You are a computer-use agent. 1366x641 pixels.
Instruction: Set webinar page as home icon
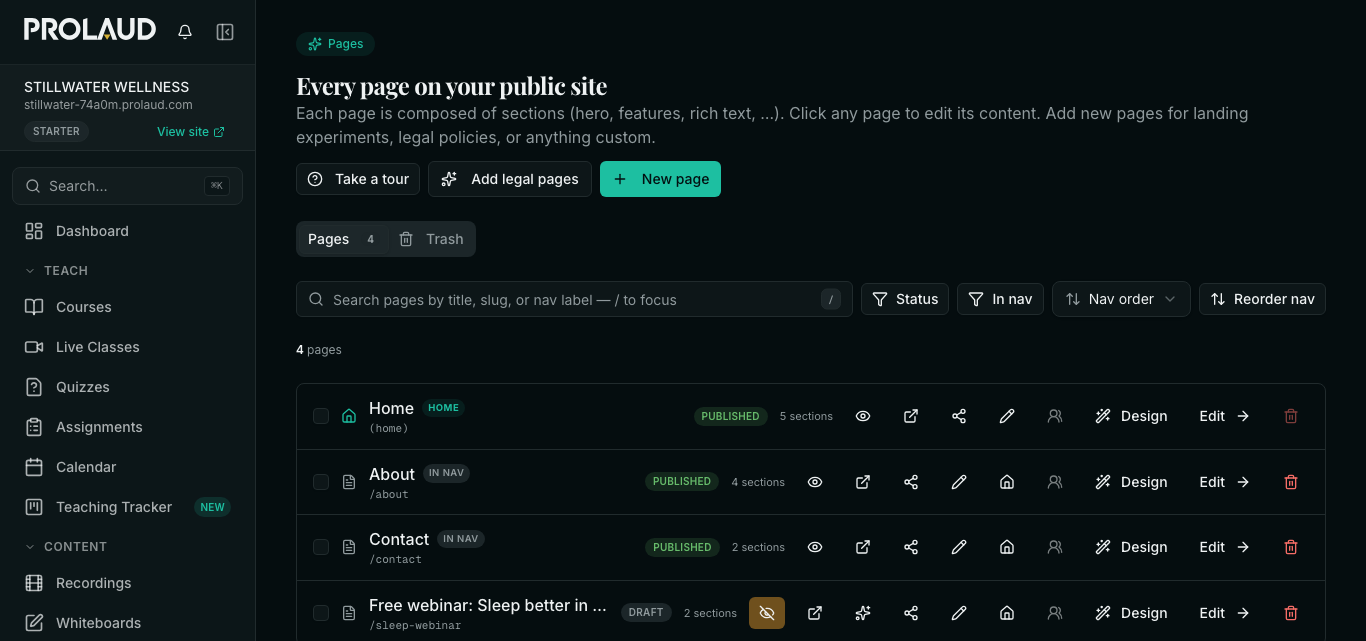tap(1007, 613)
